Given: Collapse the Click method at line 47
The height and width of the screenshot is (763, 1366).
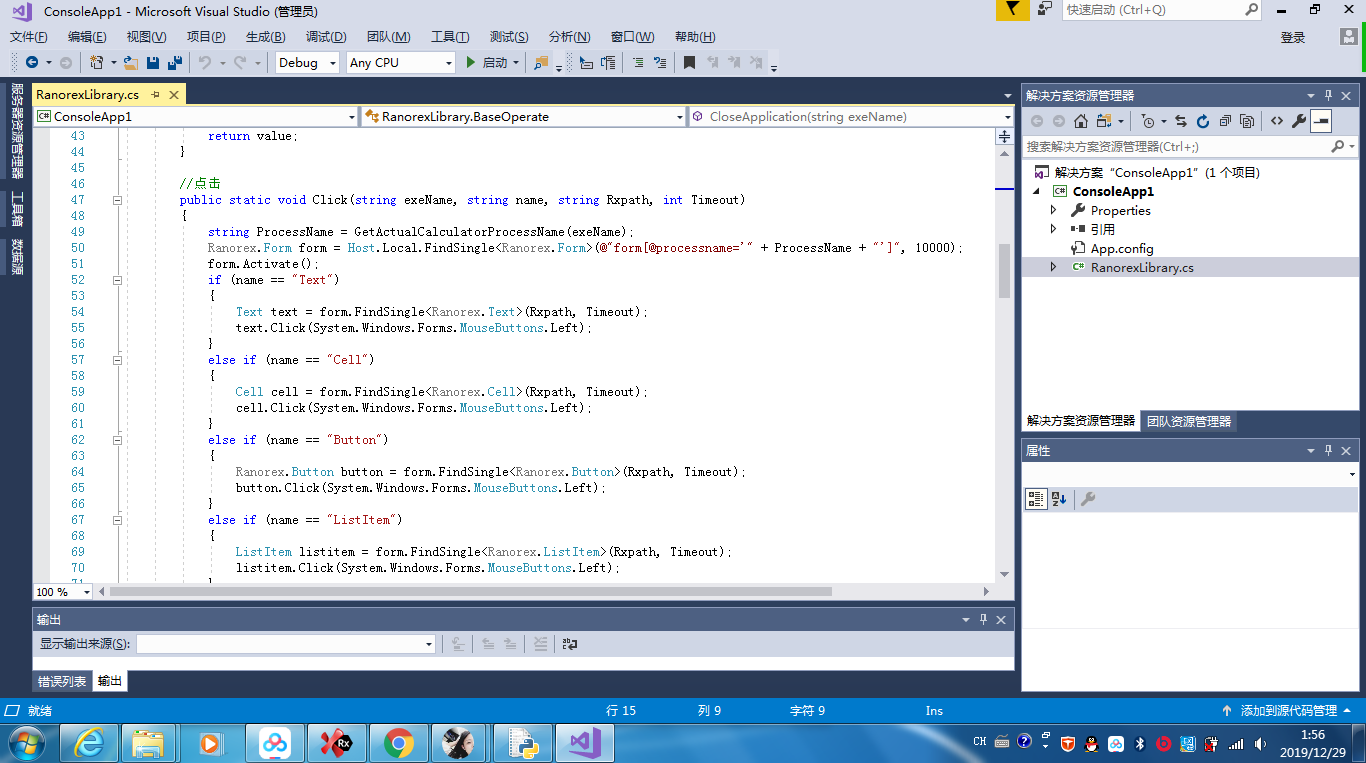Looking at the screenshot, I should point(117,200).
